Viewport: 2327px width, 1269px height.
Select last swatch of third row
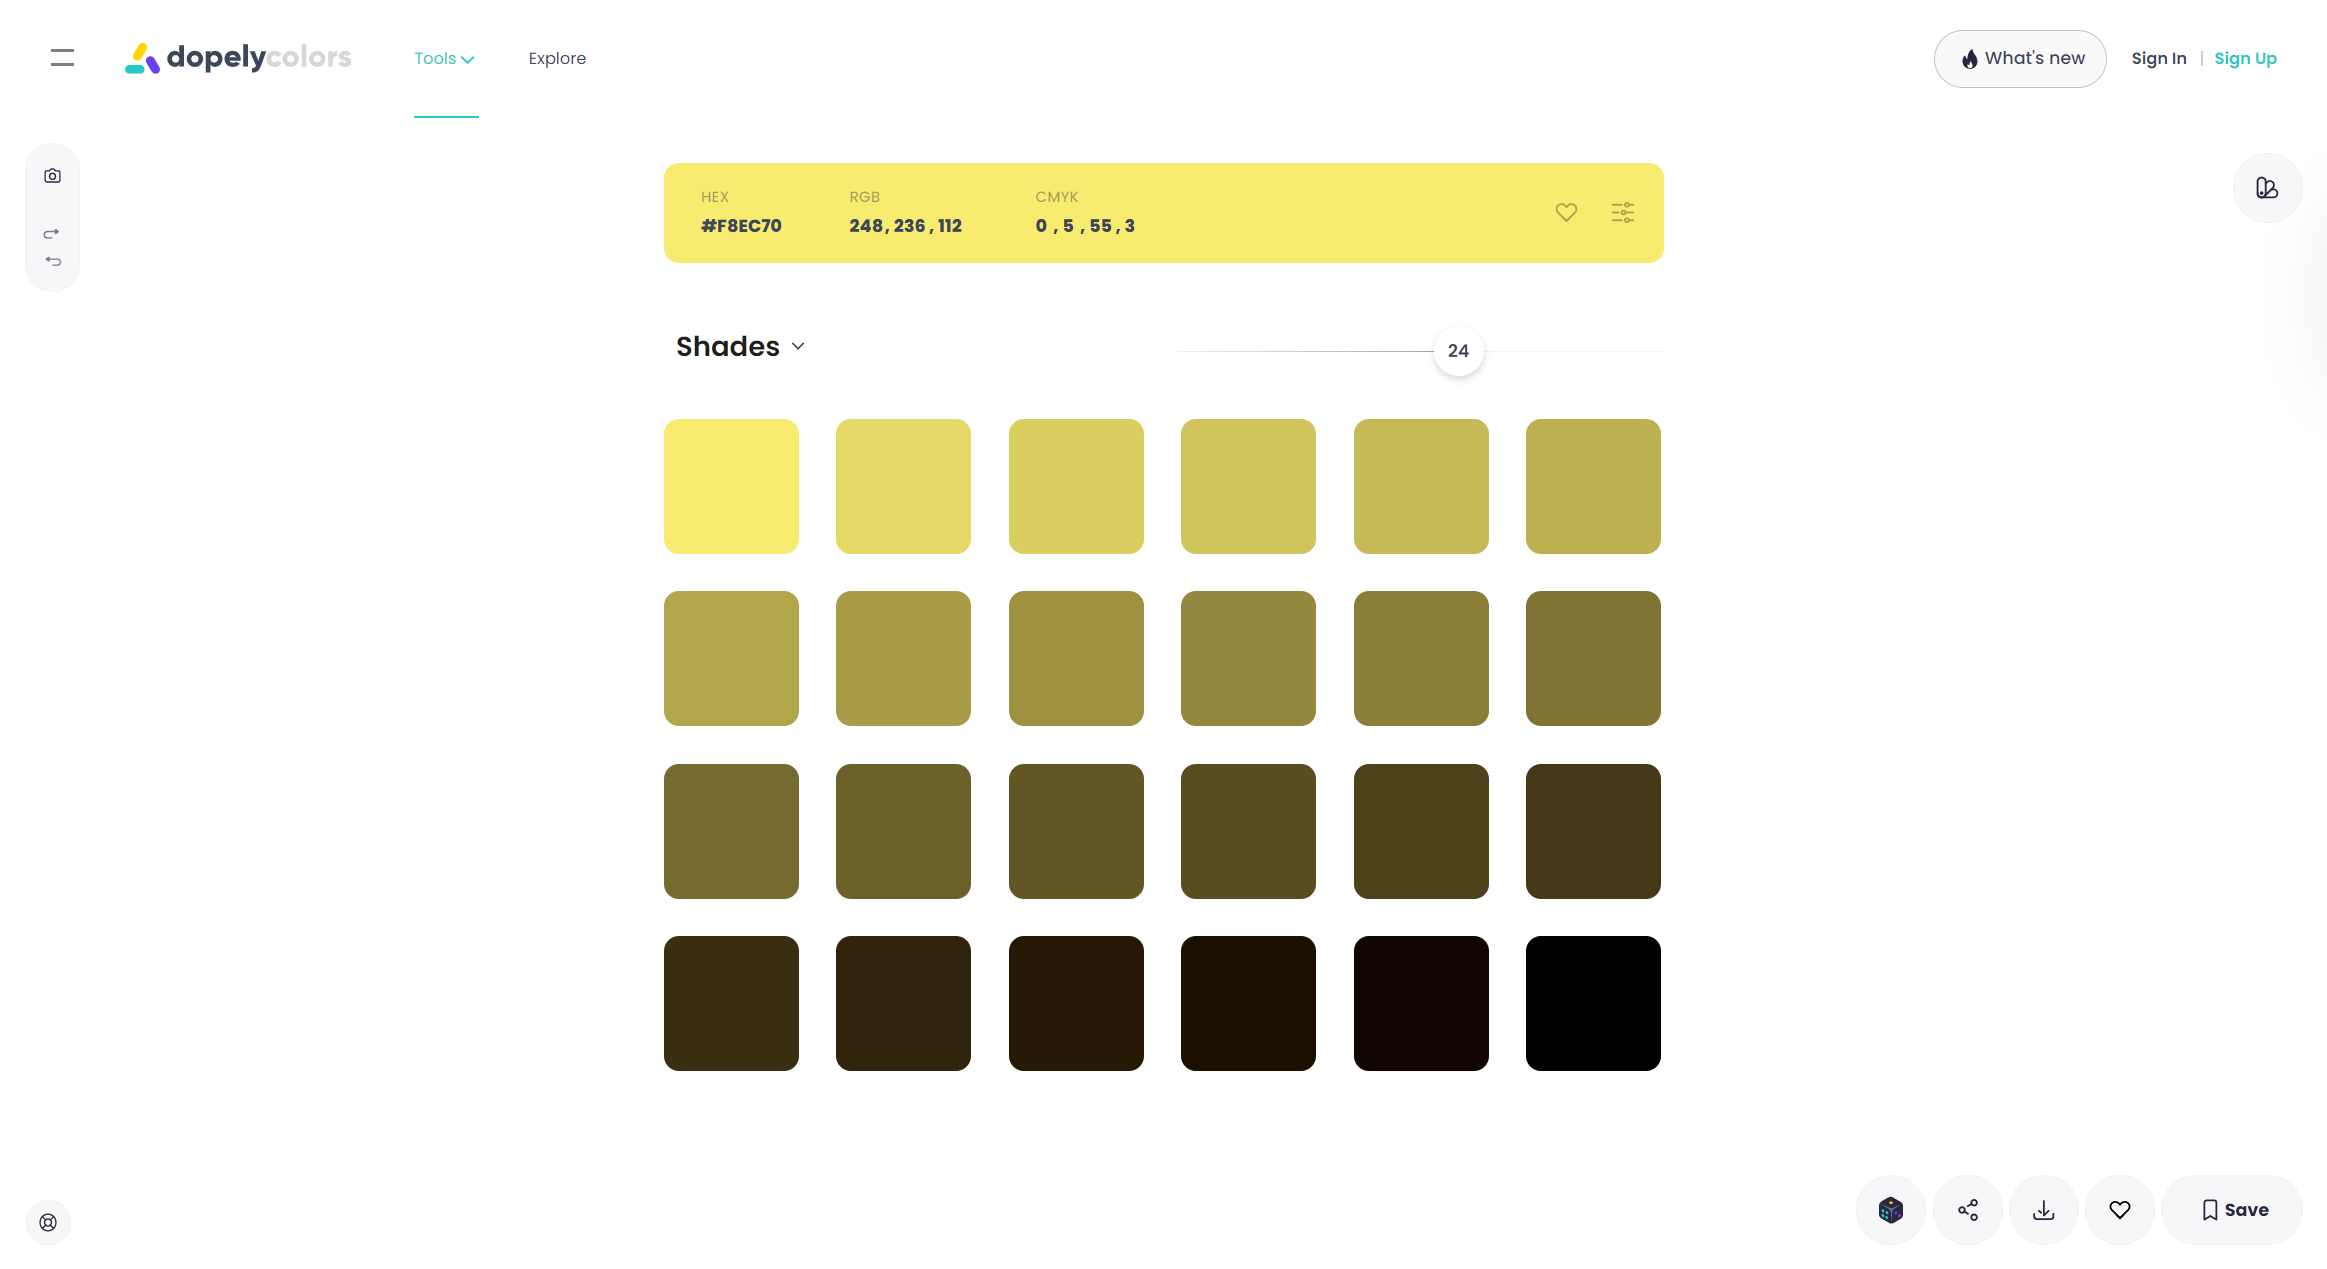click(x=1593, y=831)
